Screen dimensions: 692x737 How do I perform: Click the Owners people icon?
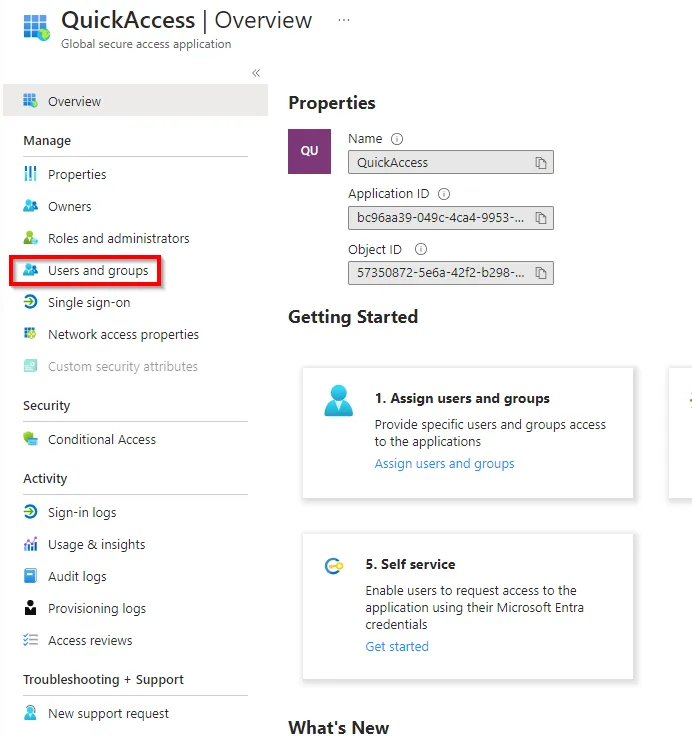pos(31,206)
